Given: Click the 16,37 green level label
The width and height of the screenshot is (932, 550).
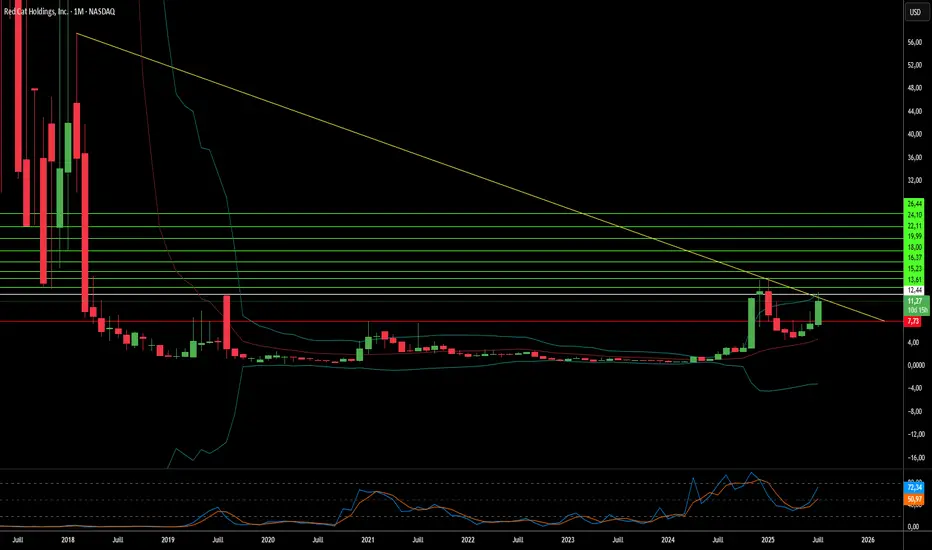Looking at the screenshot, I should 913,257.
